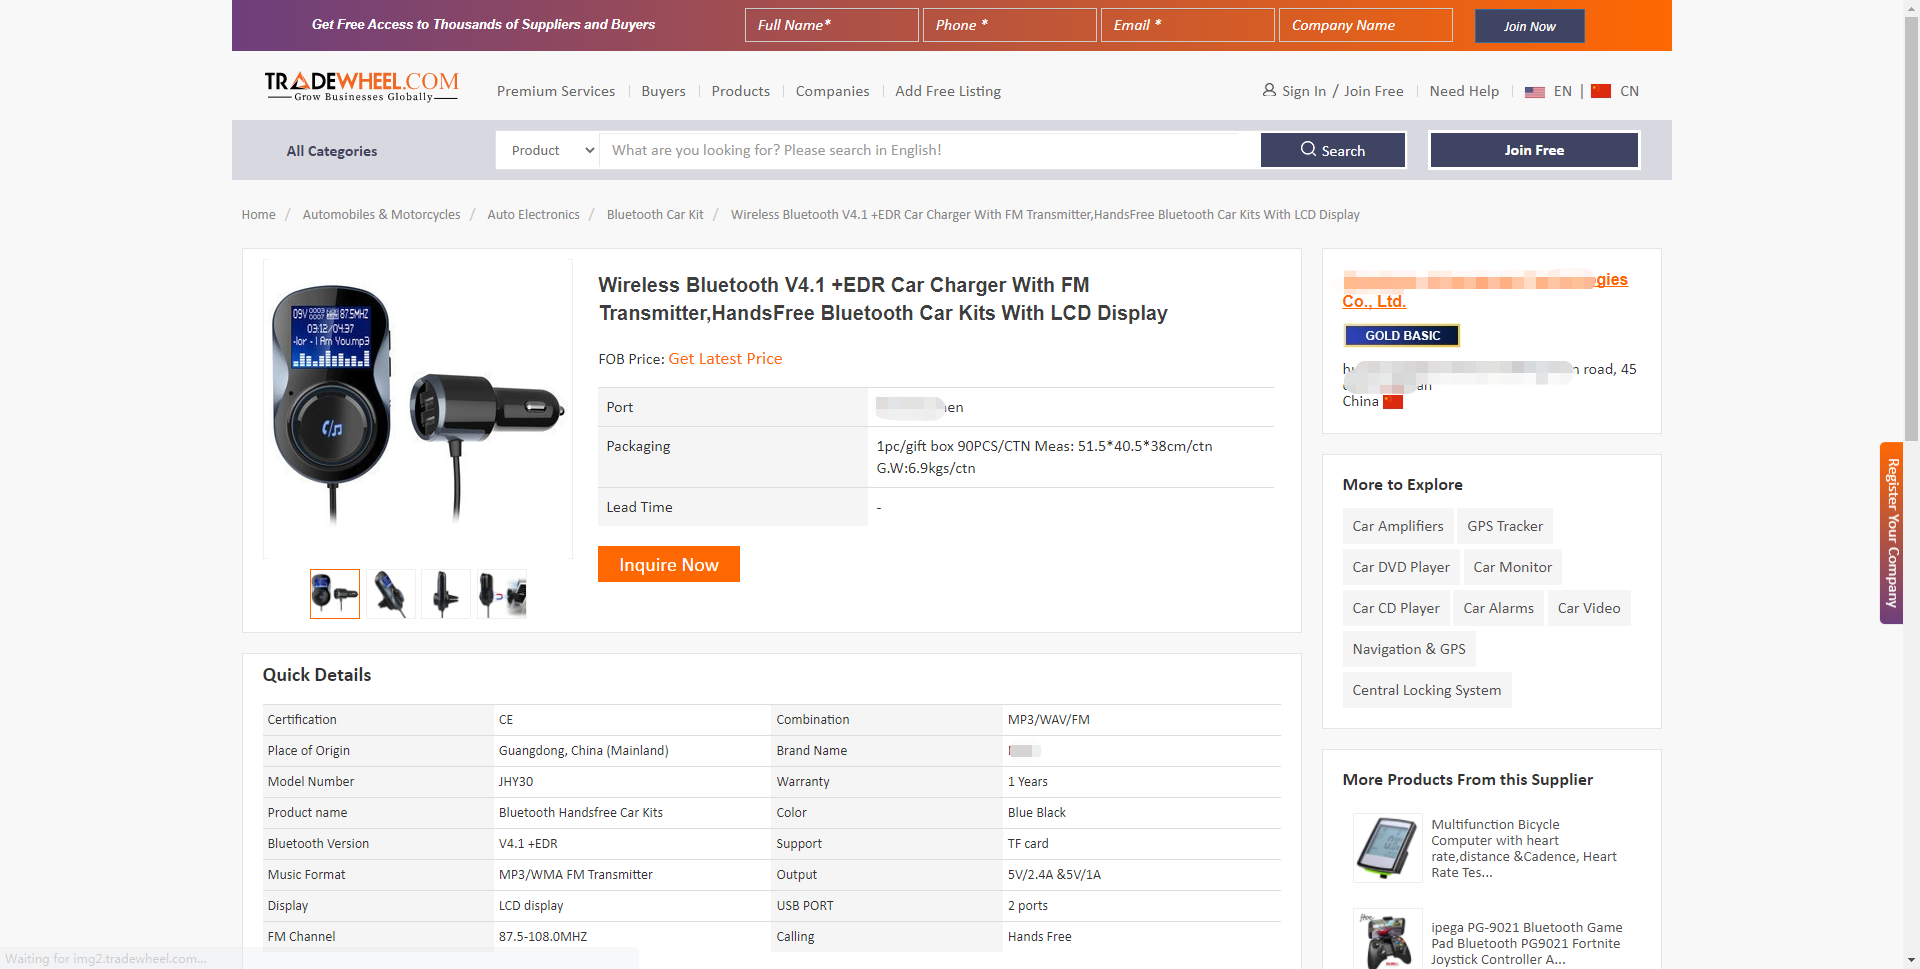Open the fourth product thumbnail image
The image size is (1920, 969).
click(502, 594)
